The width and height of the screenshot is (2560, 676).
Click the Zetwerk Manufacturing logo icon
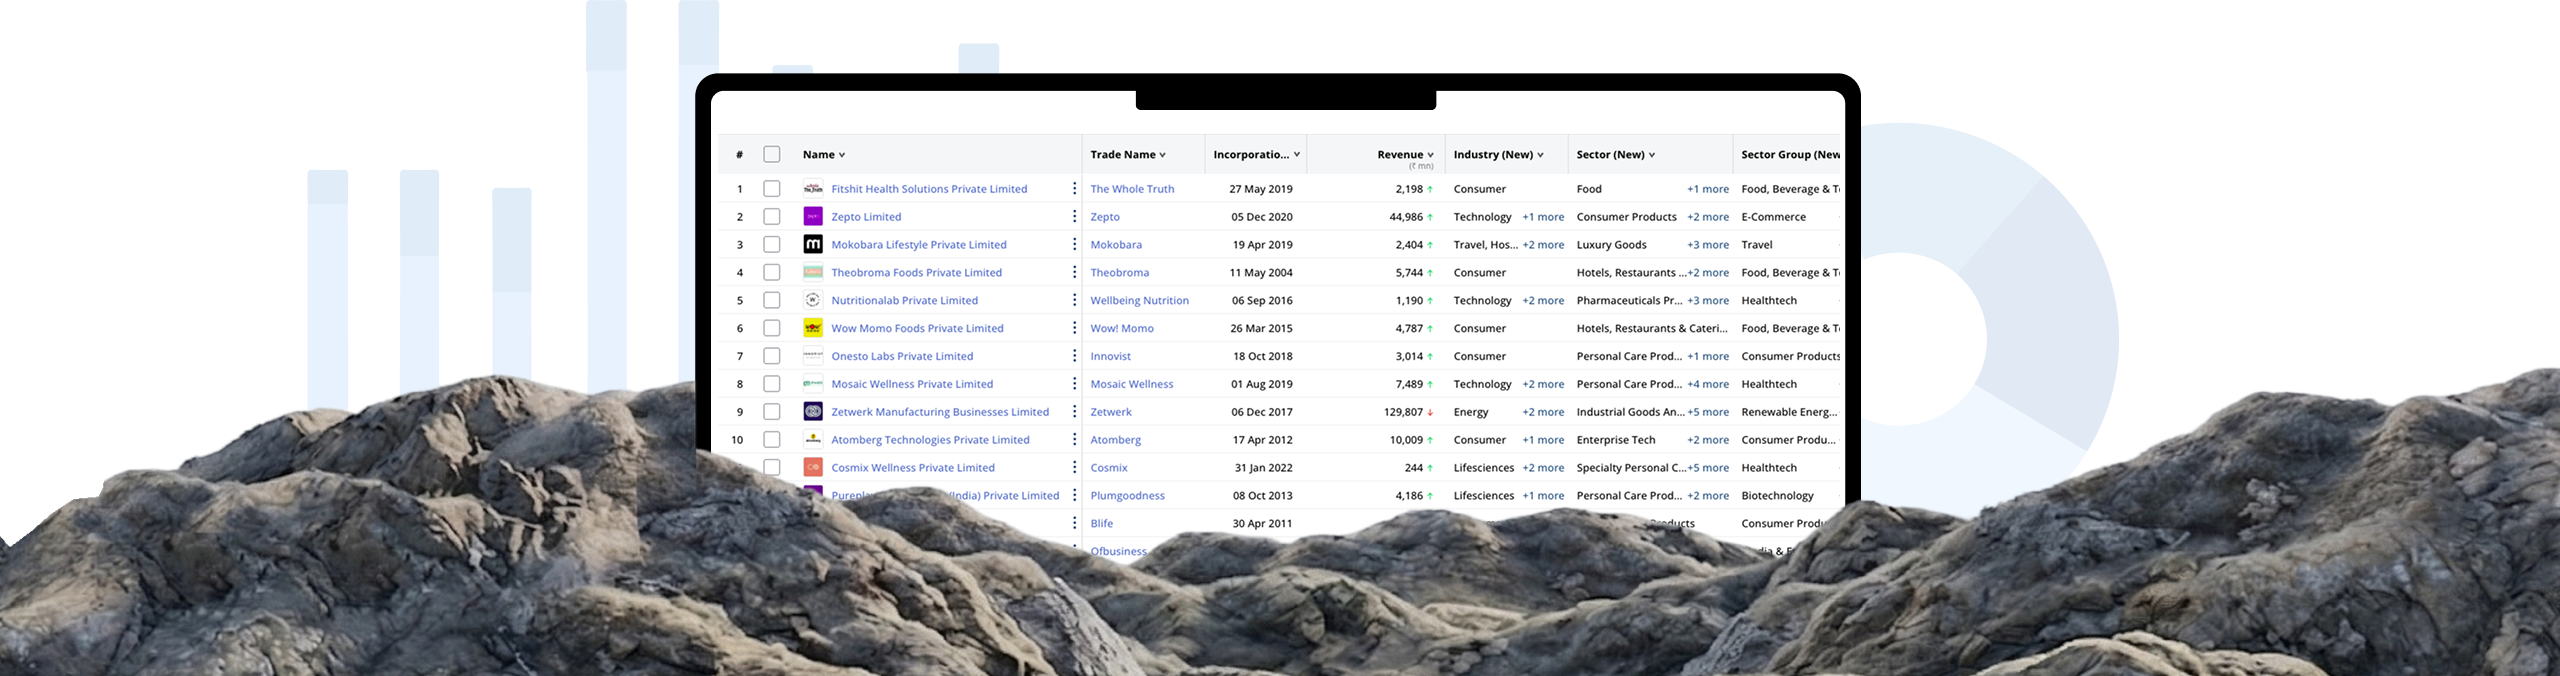[x=813, y=411]
